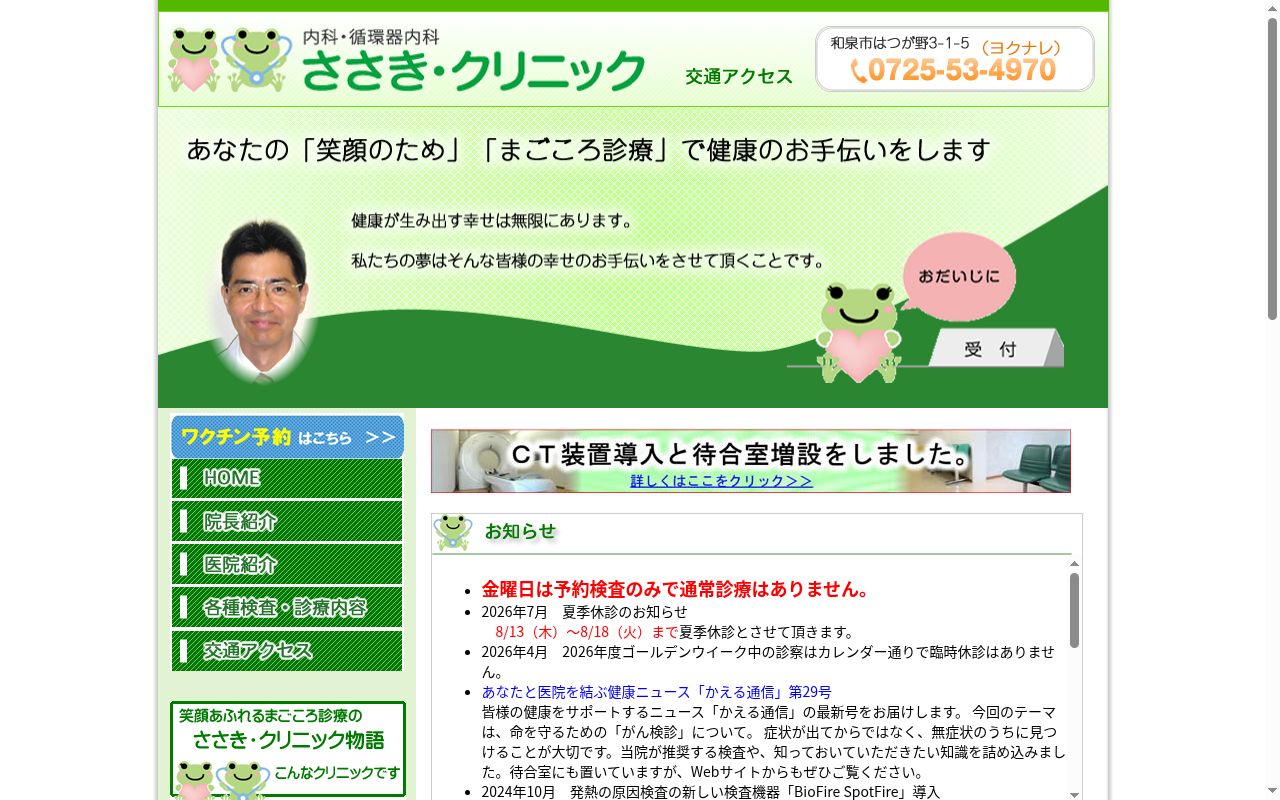Open the 医院紹介 menu item
This screenshot has width=1280, height=800.
pos(287,564)
